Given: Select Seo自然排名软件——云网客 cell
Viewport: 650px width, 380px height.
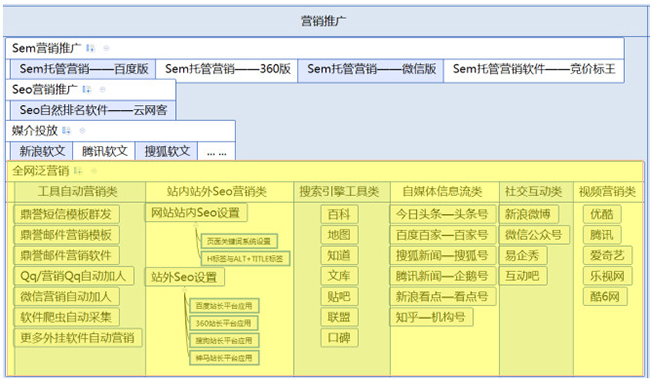Looking at the screenshot, I should pos(93,110).
